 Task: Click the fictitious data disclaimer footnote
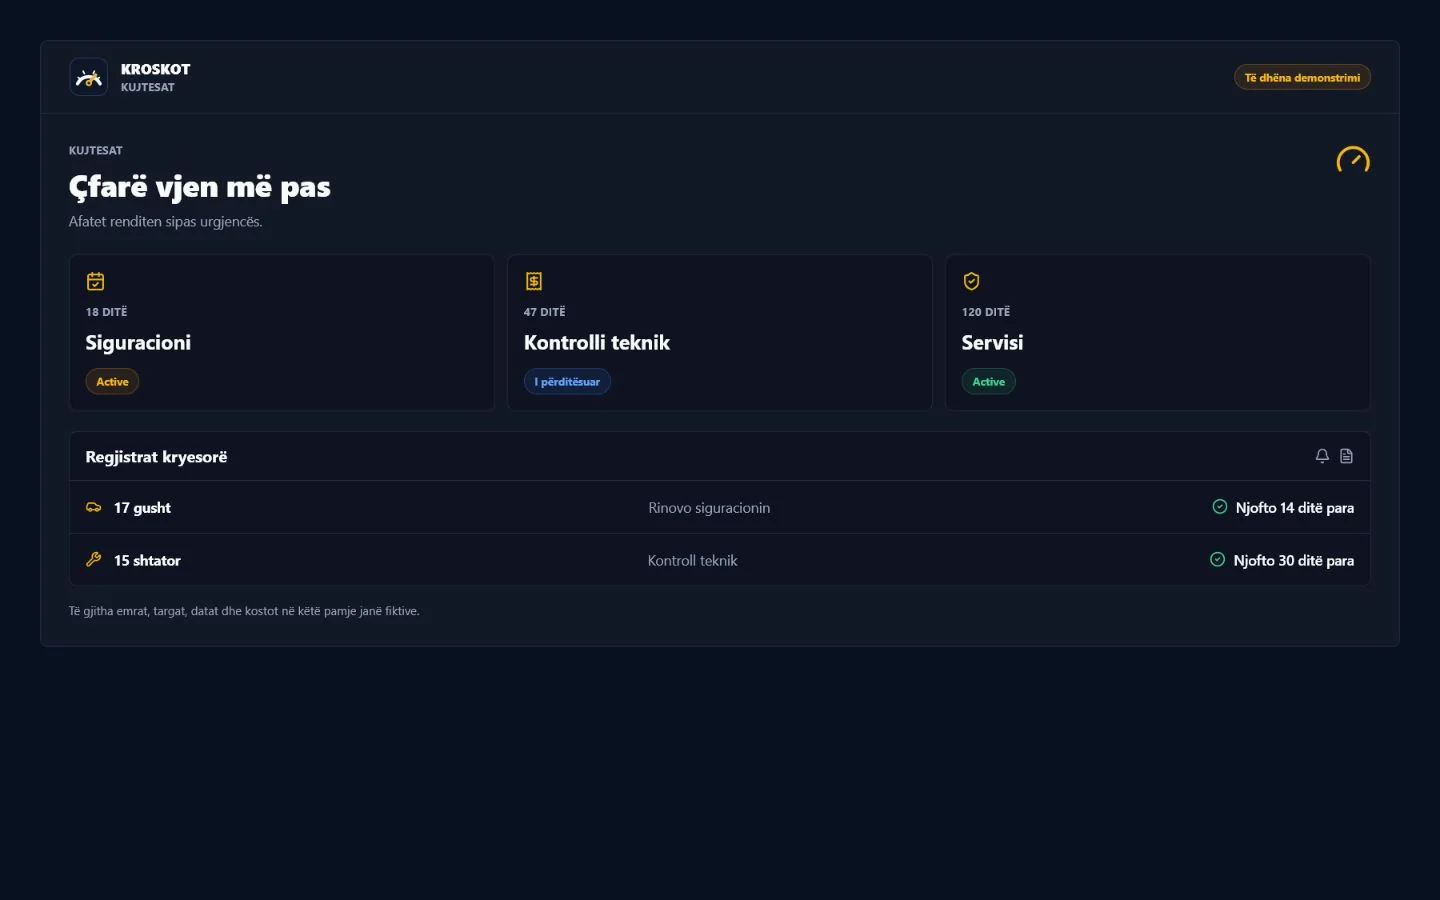[244, 611]
